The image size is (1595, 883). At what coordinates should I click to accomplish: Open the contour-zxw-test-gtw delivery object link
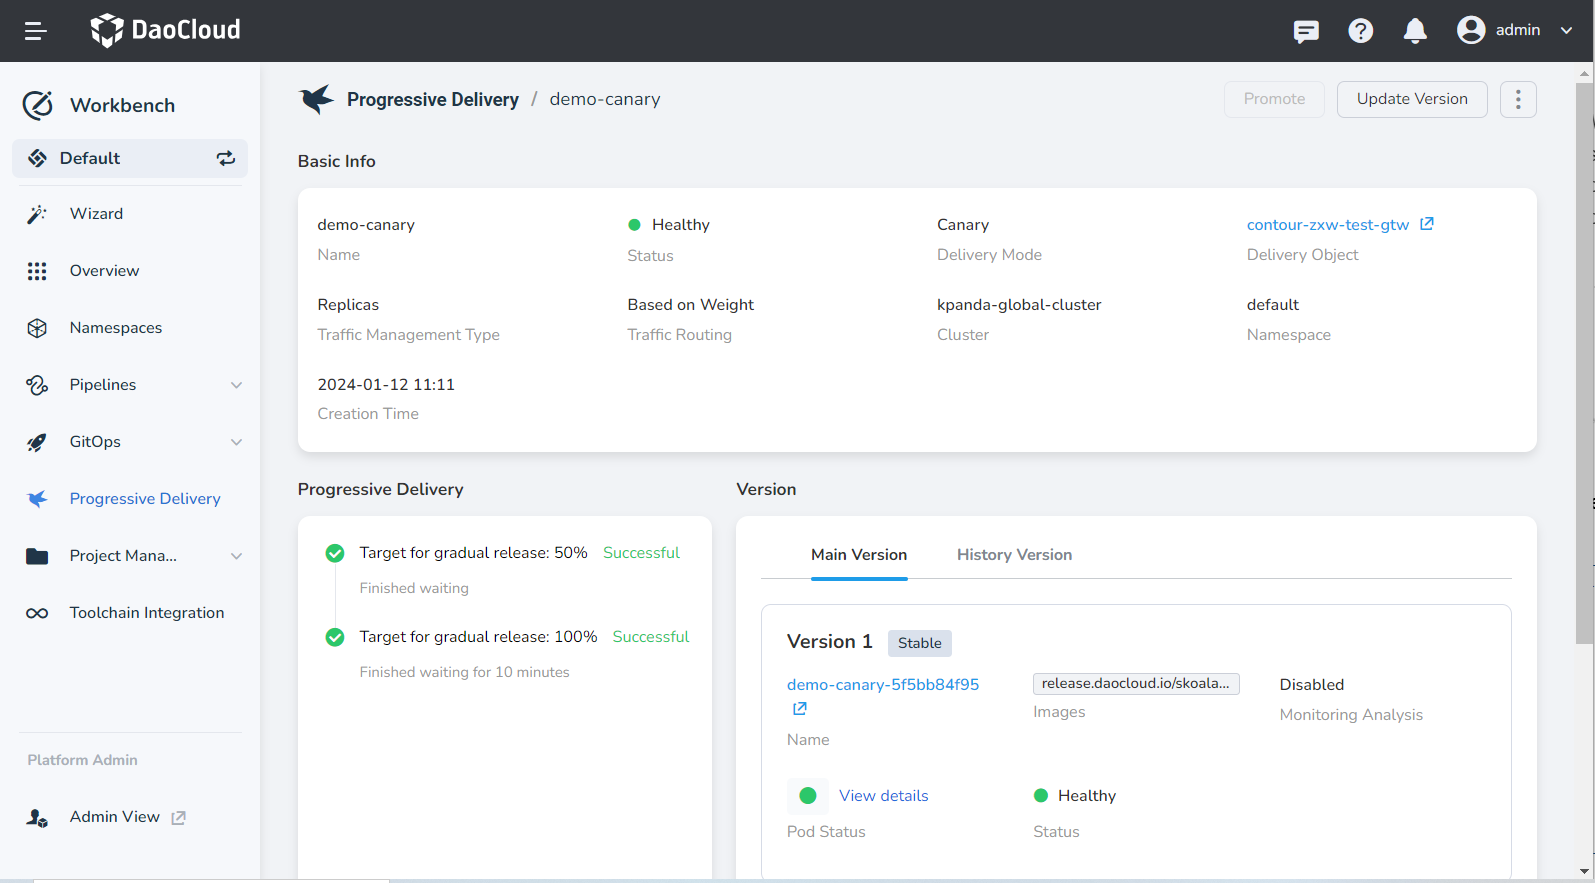coord(1327,225)
